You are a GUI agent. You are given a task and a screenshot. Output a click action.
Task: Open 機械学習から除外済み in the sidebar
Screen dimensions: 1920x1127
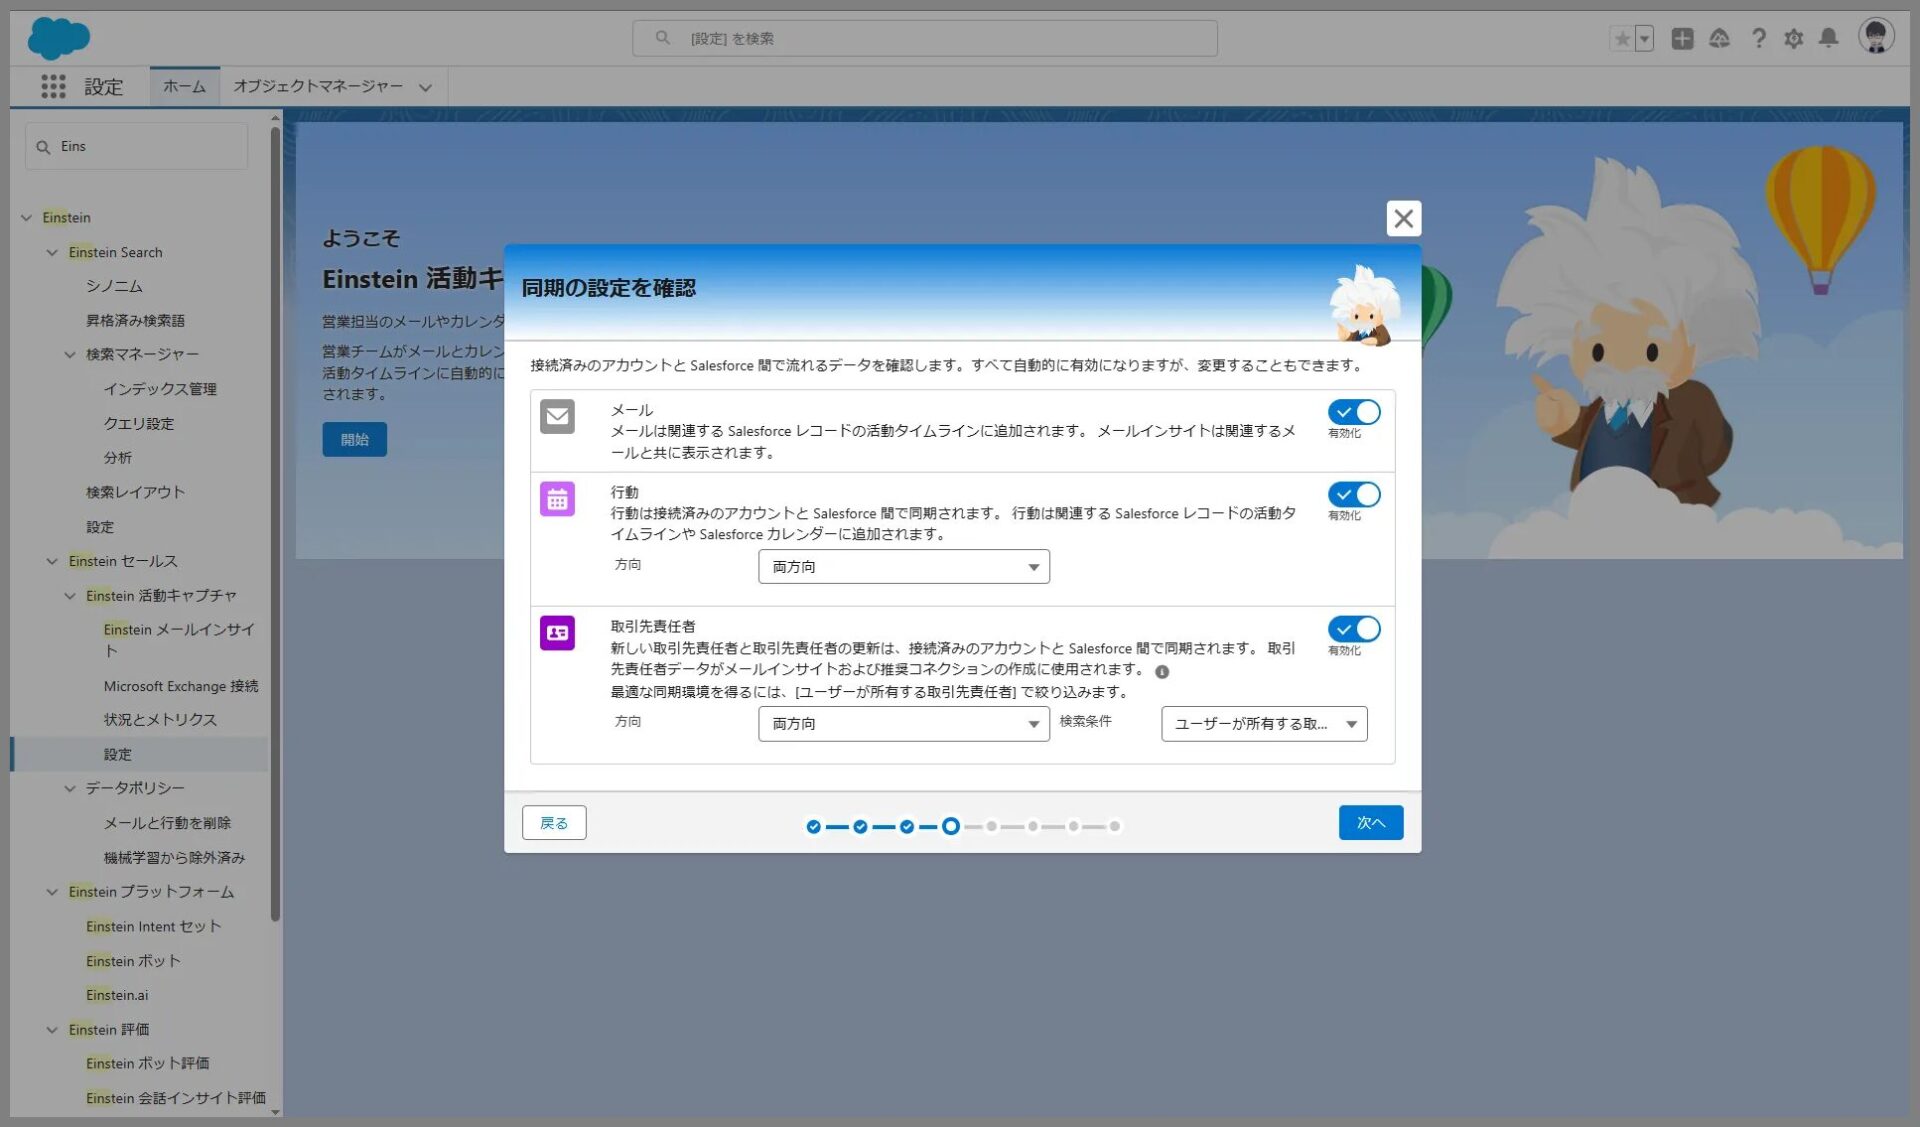pos(174,858)
